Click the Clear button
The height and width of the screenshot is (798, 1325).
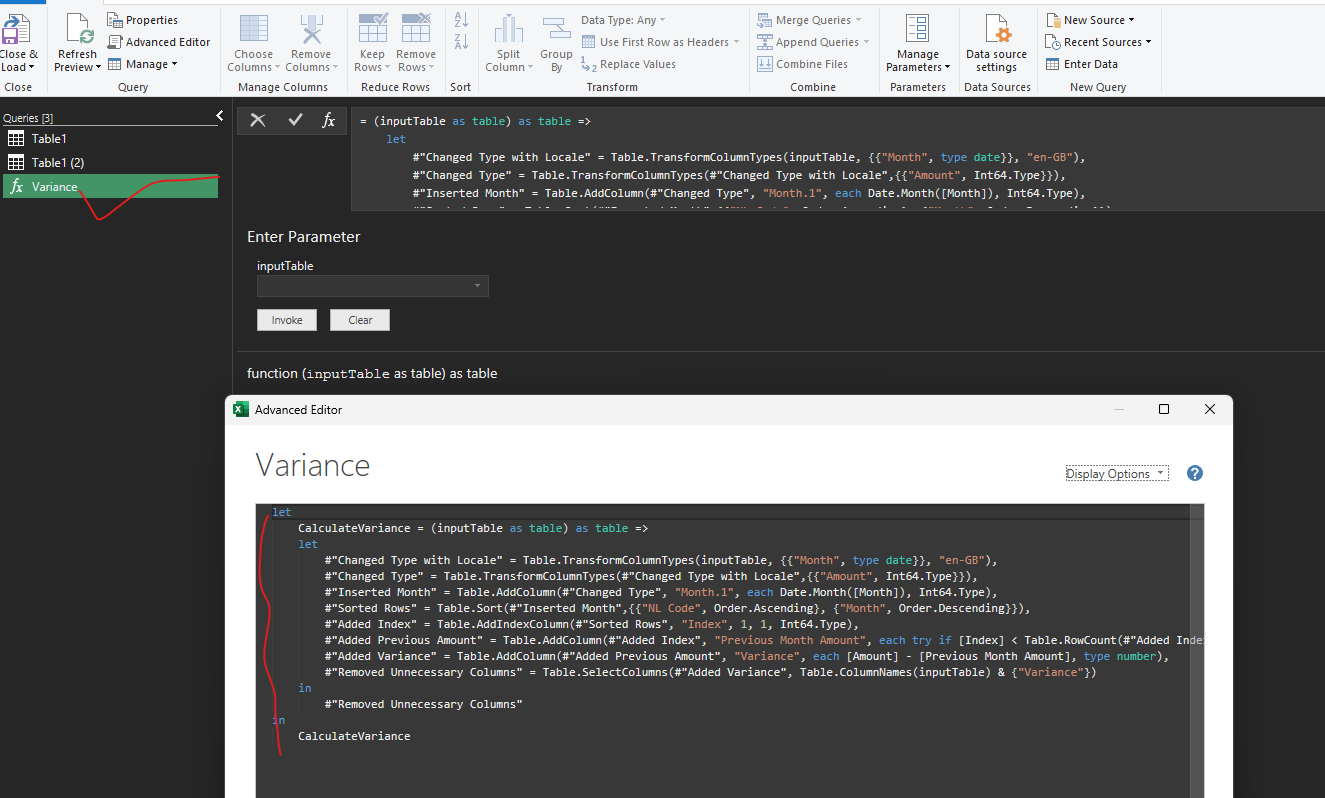click(360, 320)
